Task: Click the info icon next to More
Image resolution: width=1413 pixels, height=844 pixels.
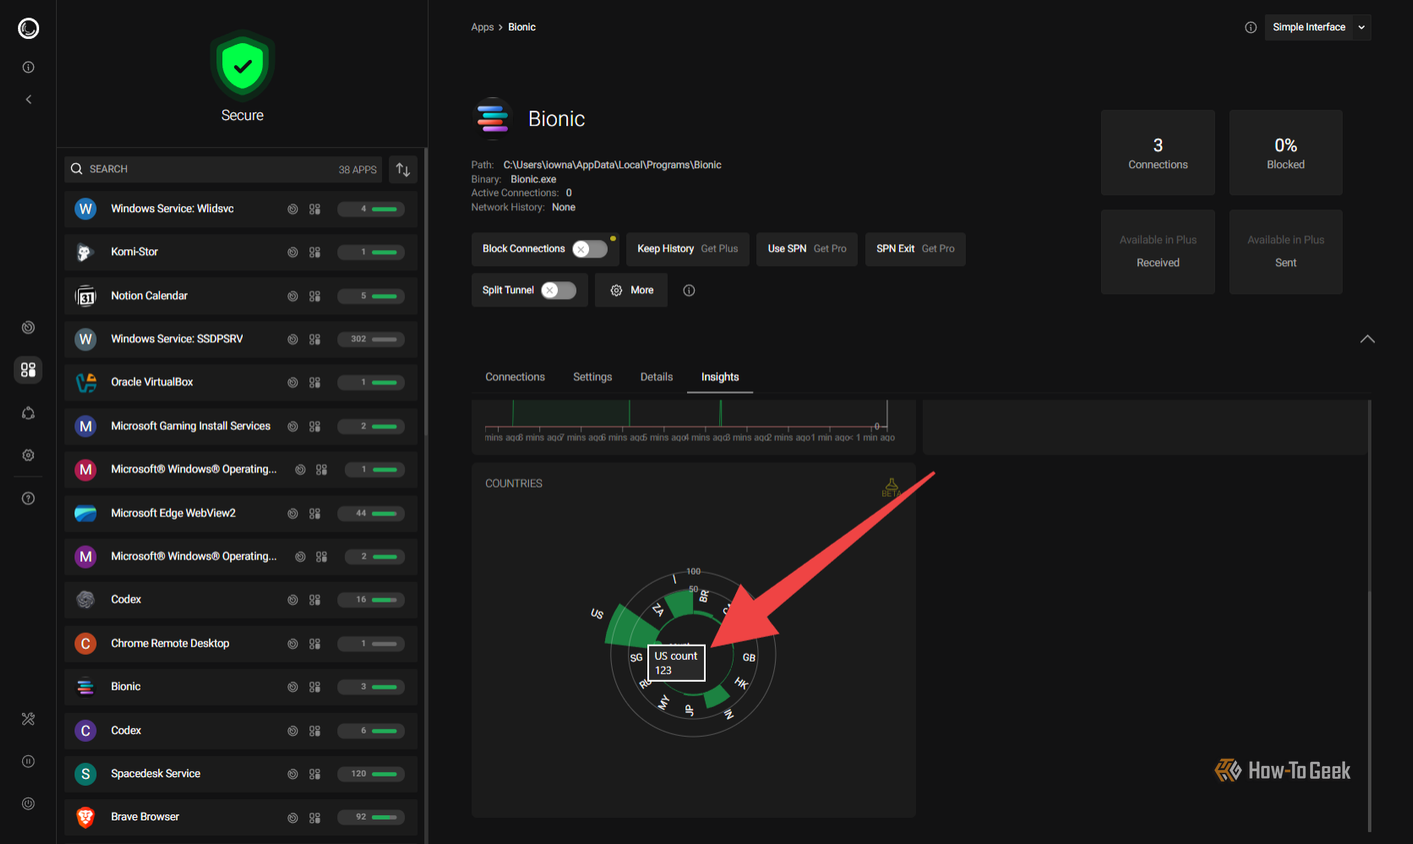Action: [x=689, y=290]
